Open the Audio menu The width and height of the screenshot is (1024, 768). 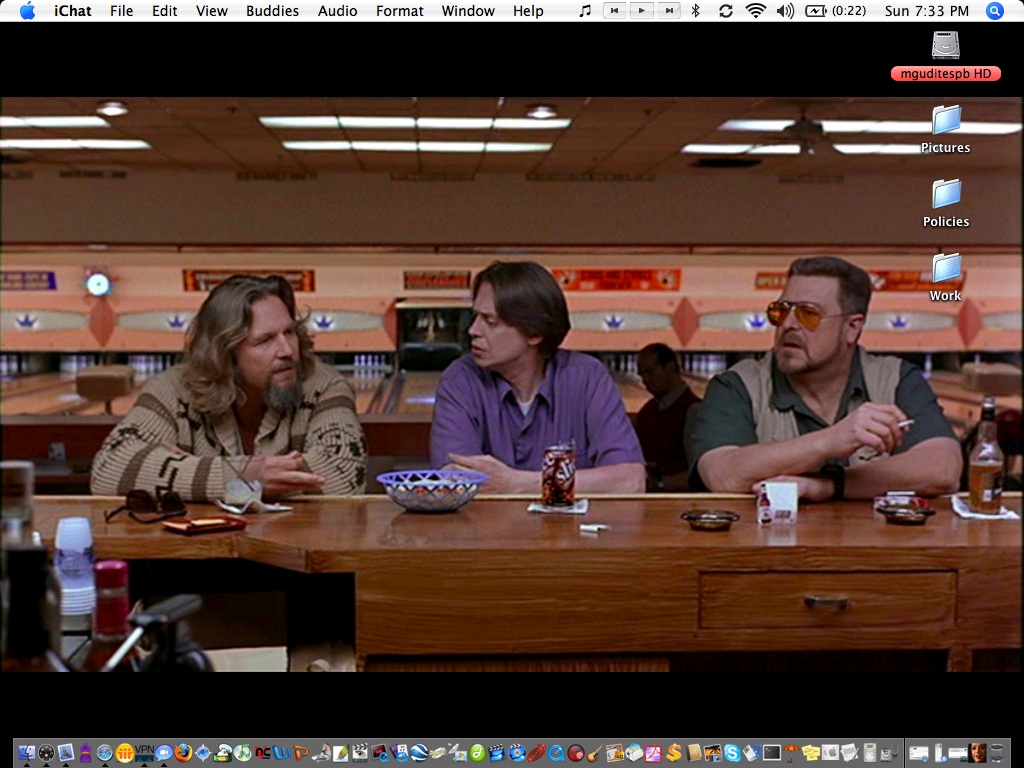pyautogui.click(x=337, y=11)
